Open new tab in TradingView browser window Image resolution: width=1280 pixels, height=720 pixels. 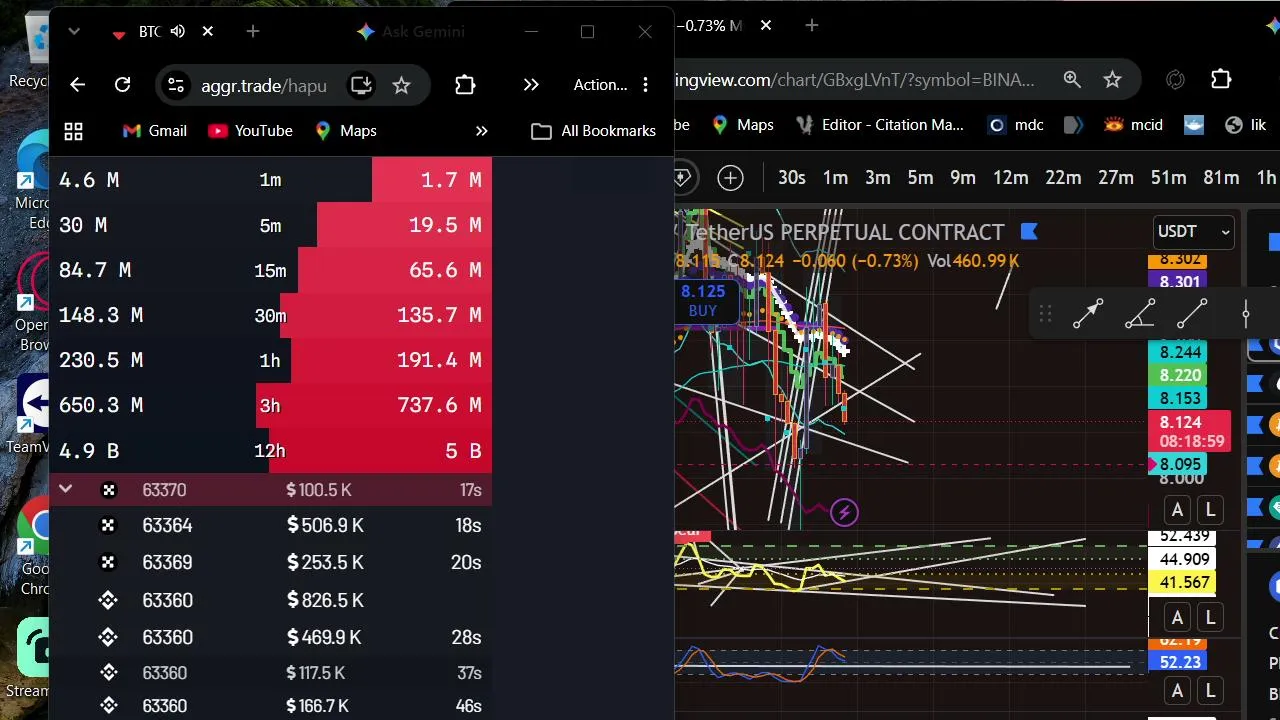811,25
